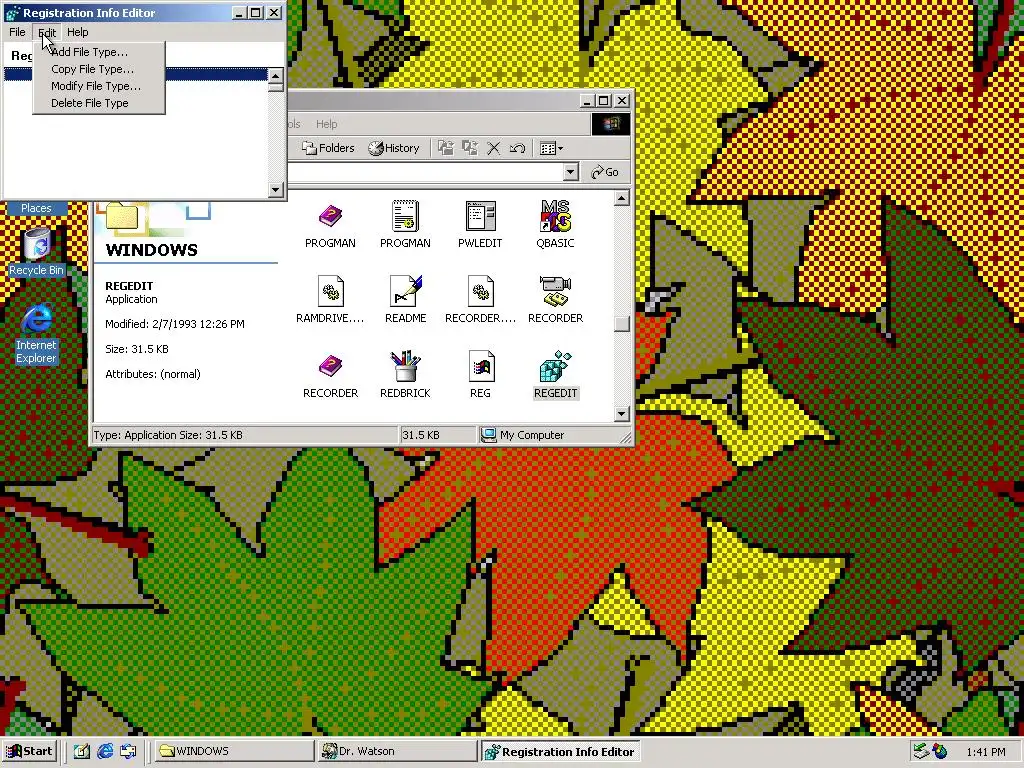
Task: Select the purple RECORDER help file icon
Action: pyautogui.click(x=330, y=366)
